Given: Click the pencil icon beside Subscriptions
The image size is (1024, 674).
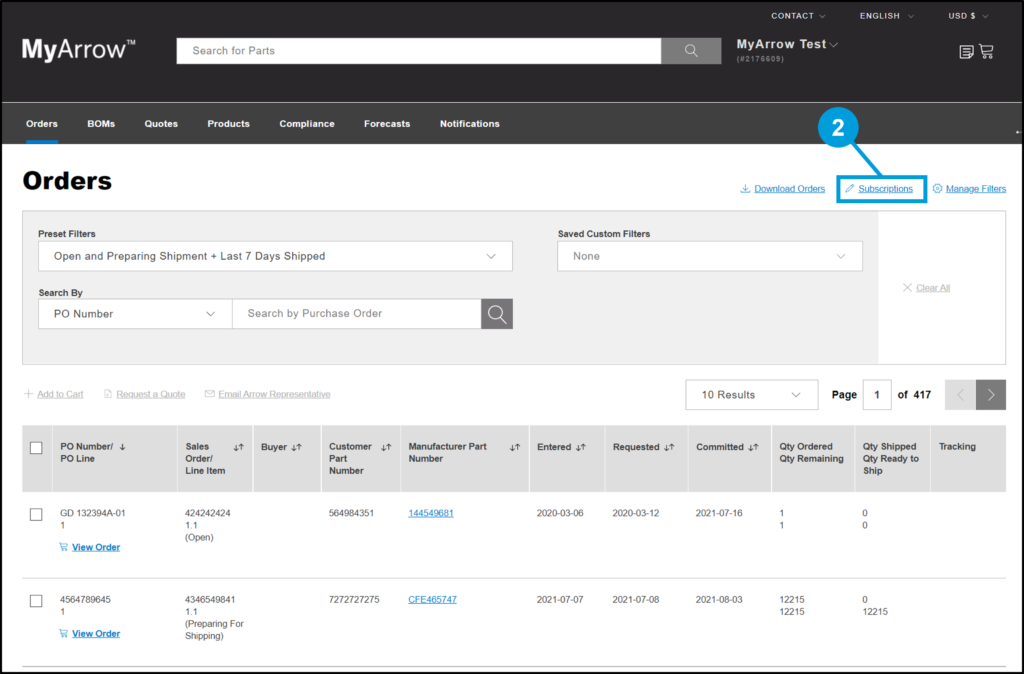Looking at the screenshot, I should point(848,188).
